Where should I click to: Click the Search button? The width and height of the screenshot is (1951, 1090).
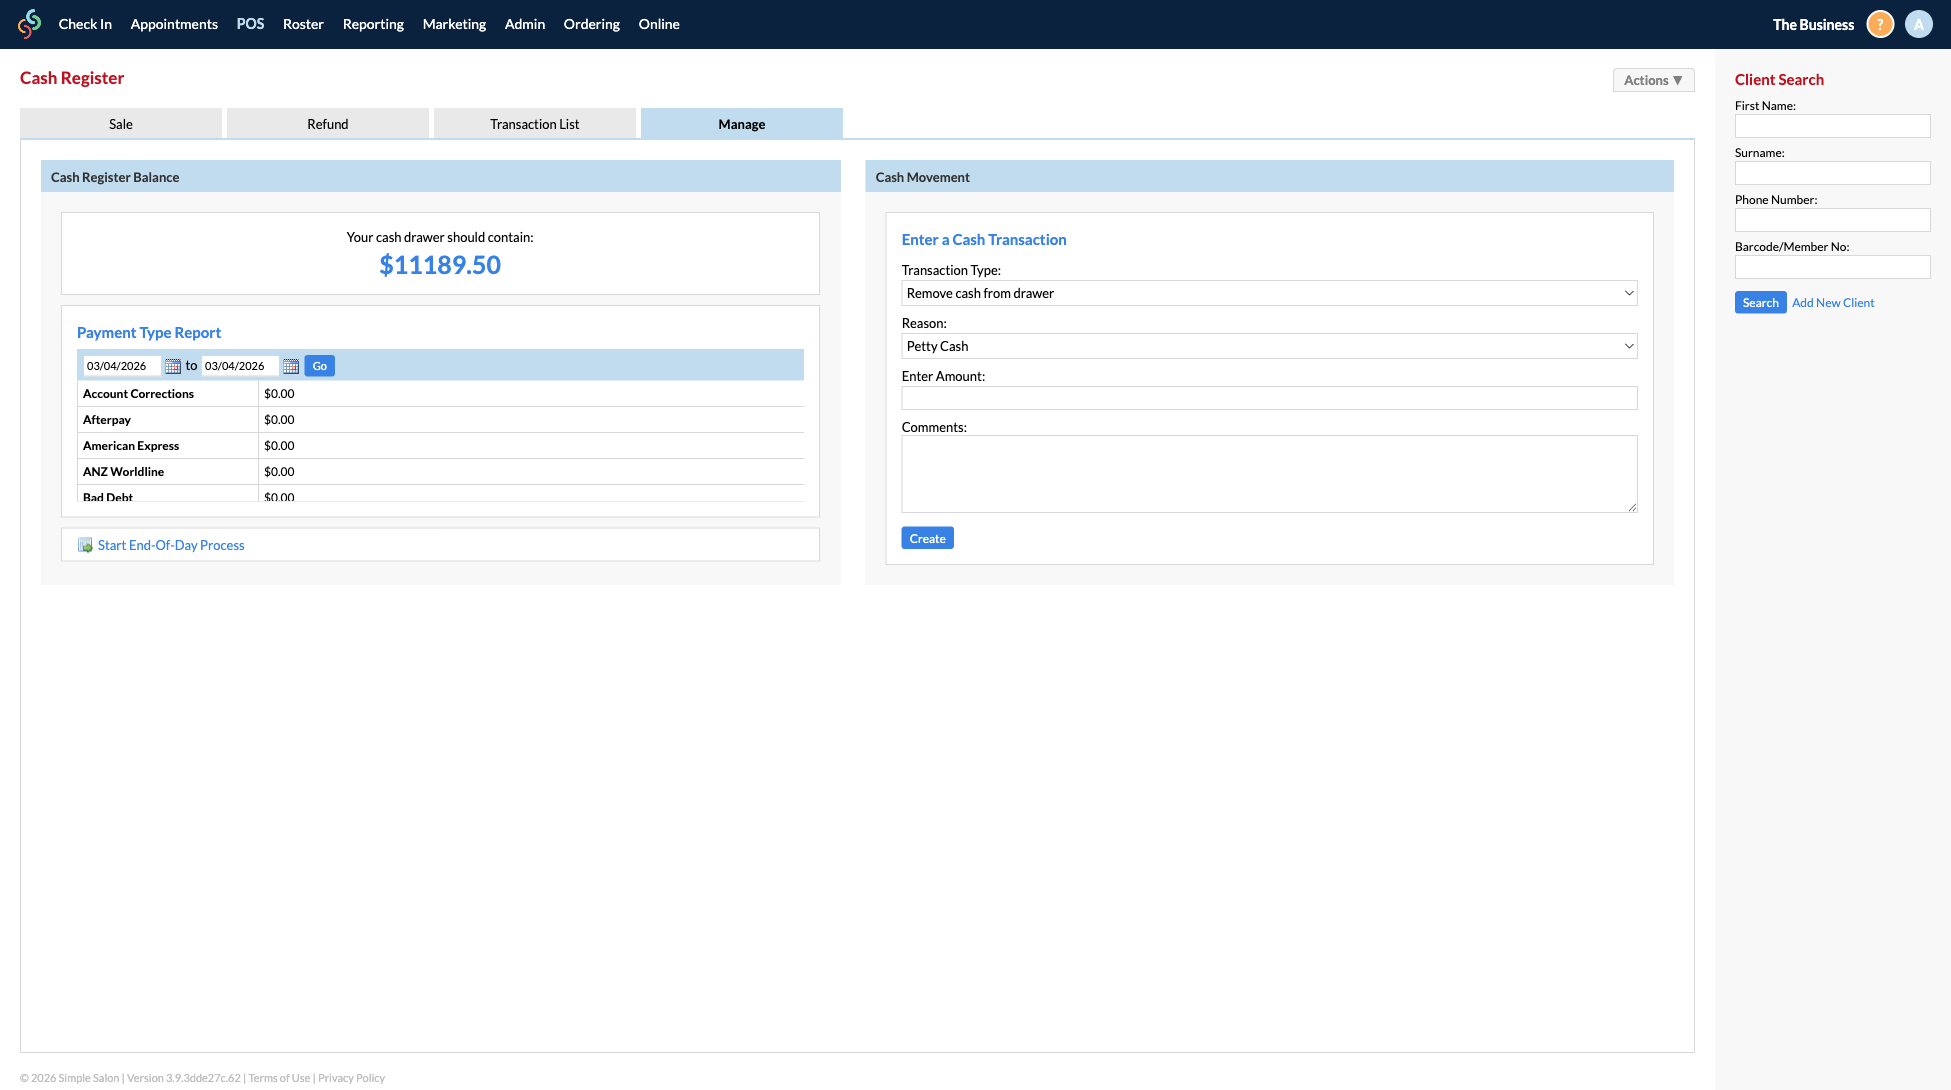1760,302
